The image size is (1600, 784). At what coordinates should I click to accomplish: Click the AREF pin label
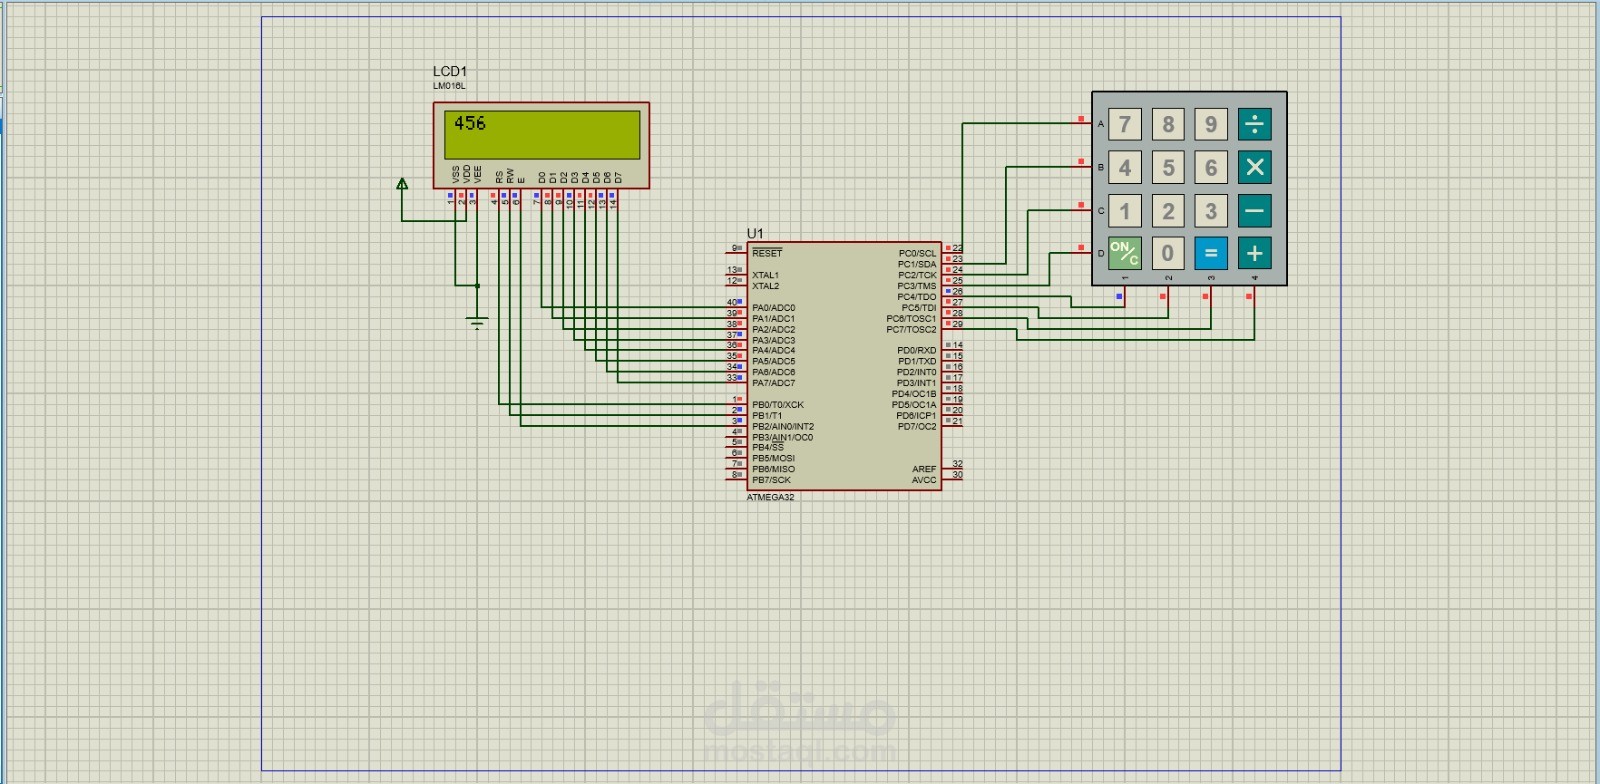[x=924, y=469]
